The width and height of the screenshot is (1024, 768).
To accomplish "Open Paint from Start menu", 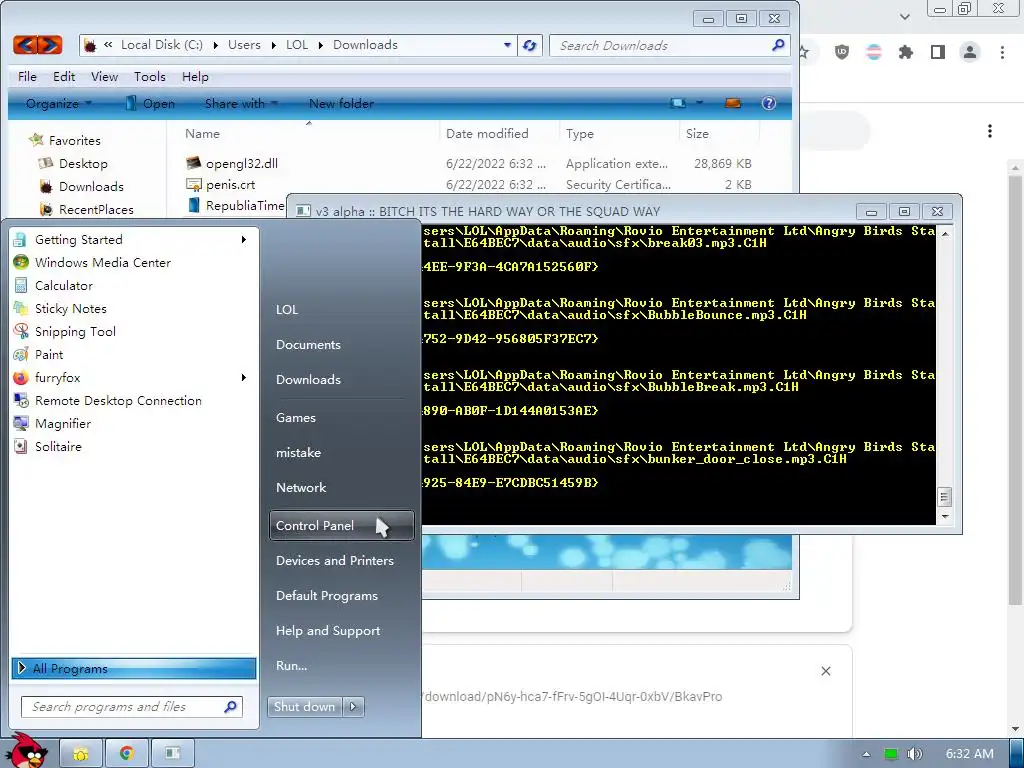I will (x=49, y=354).
